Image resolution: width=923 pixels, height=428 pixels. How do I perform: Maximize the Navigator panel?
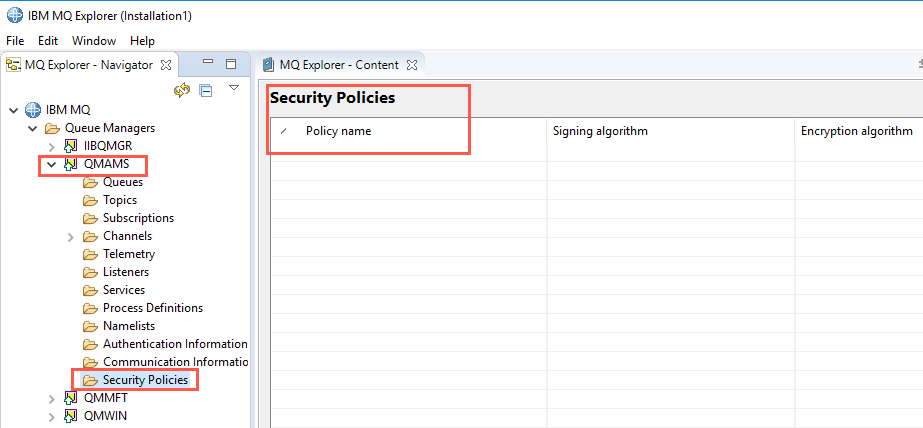tap(231, 64)
